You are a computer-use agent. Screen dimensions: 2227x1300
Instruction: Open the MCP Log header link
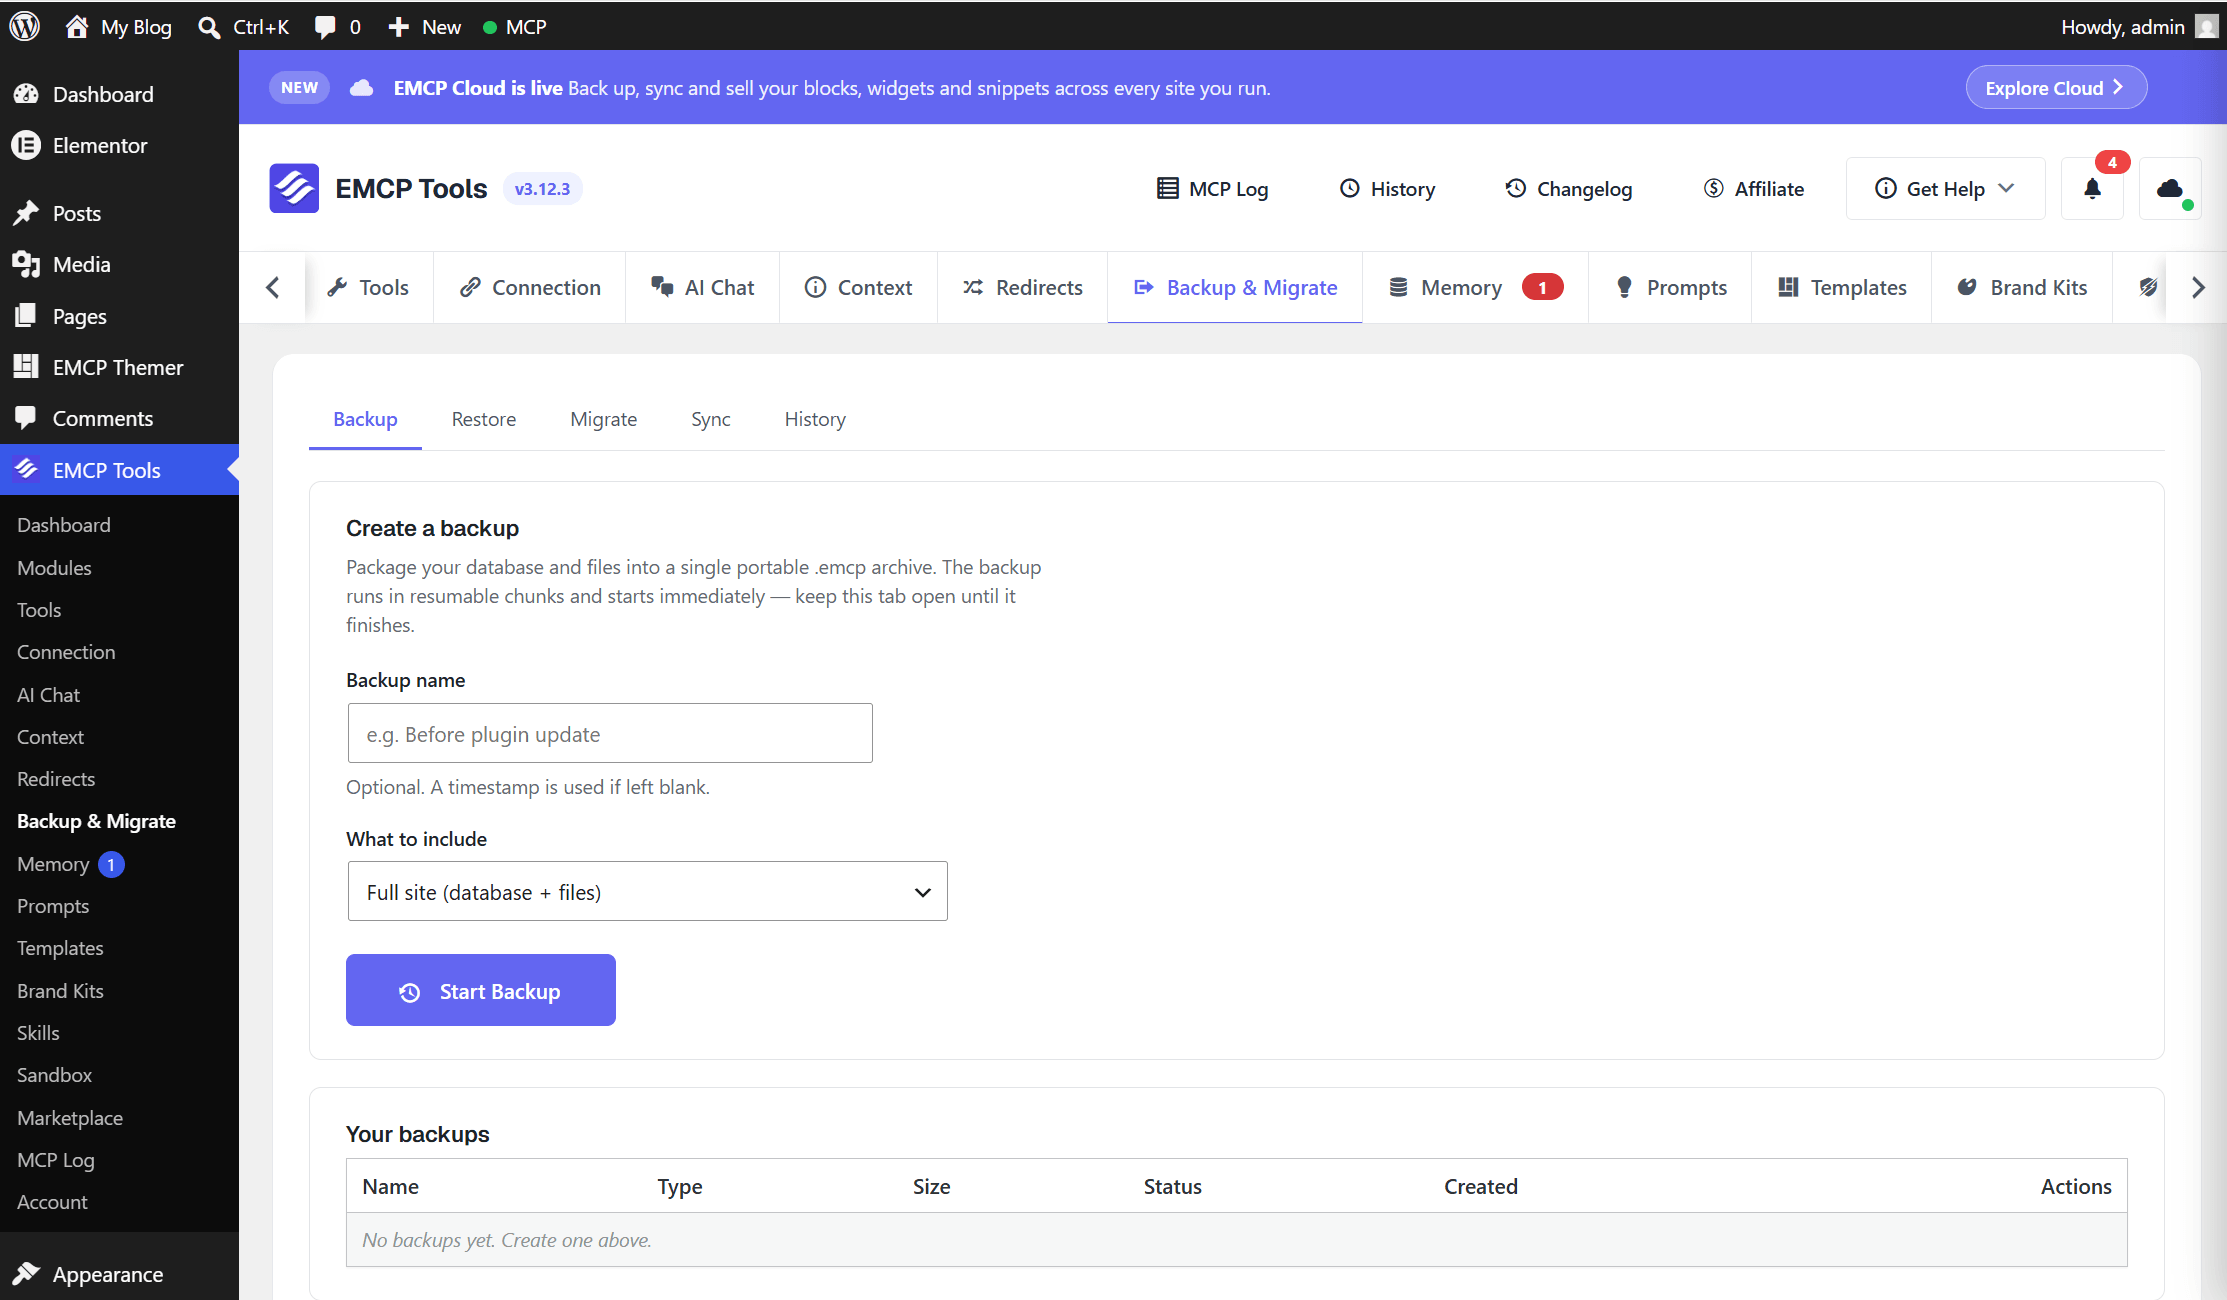point(1212,188)
